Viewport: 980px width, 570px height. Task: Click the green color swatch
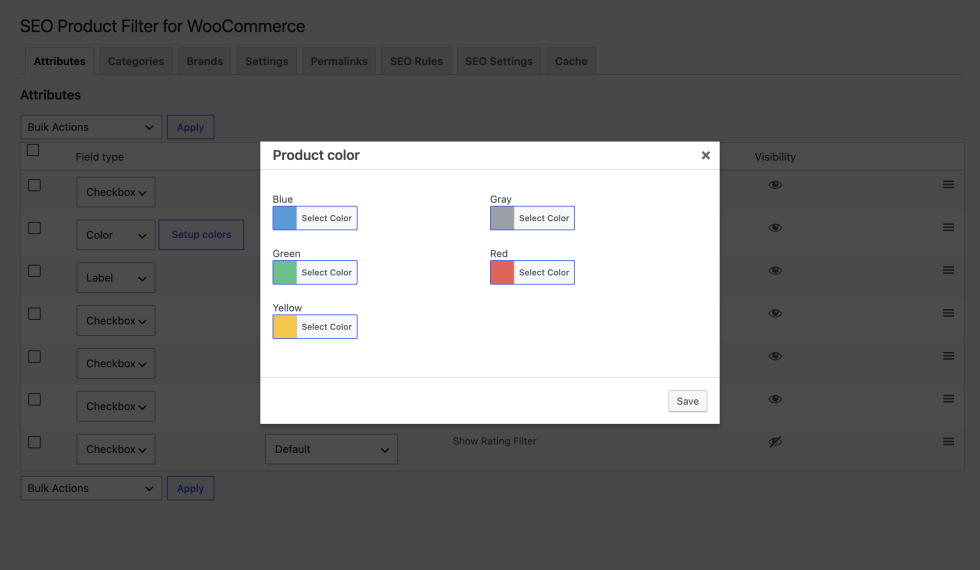[285, 272]
